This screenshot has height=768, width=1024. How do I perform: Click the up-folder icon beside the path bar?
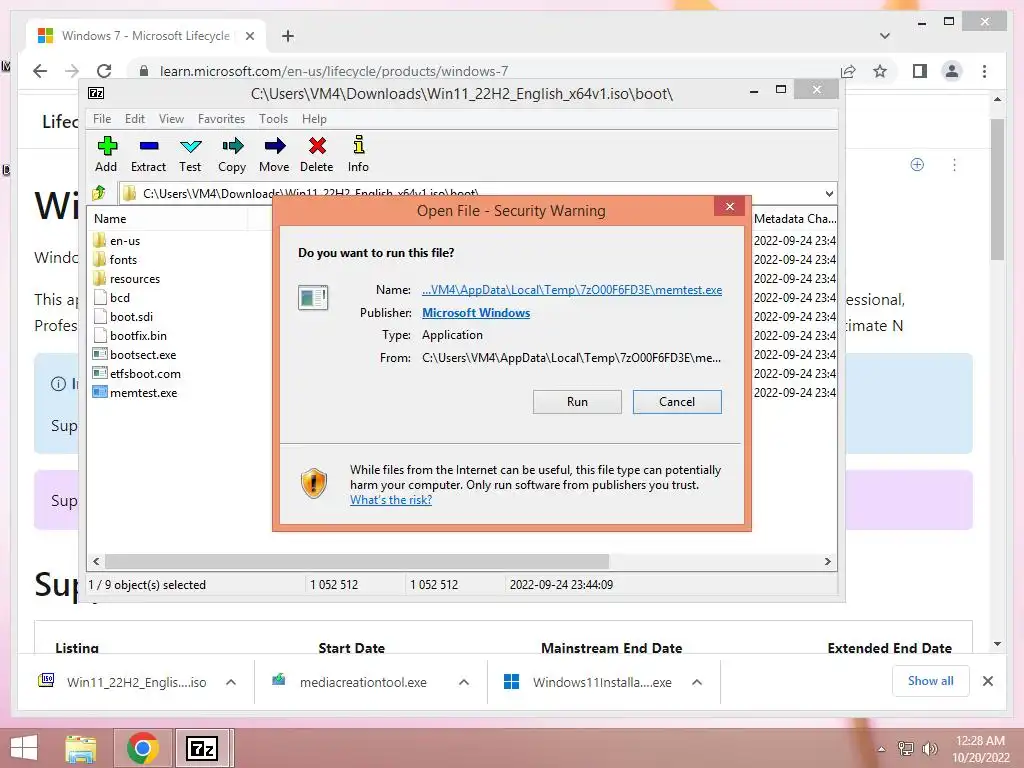point(99,193)
